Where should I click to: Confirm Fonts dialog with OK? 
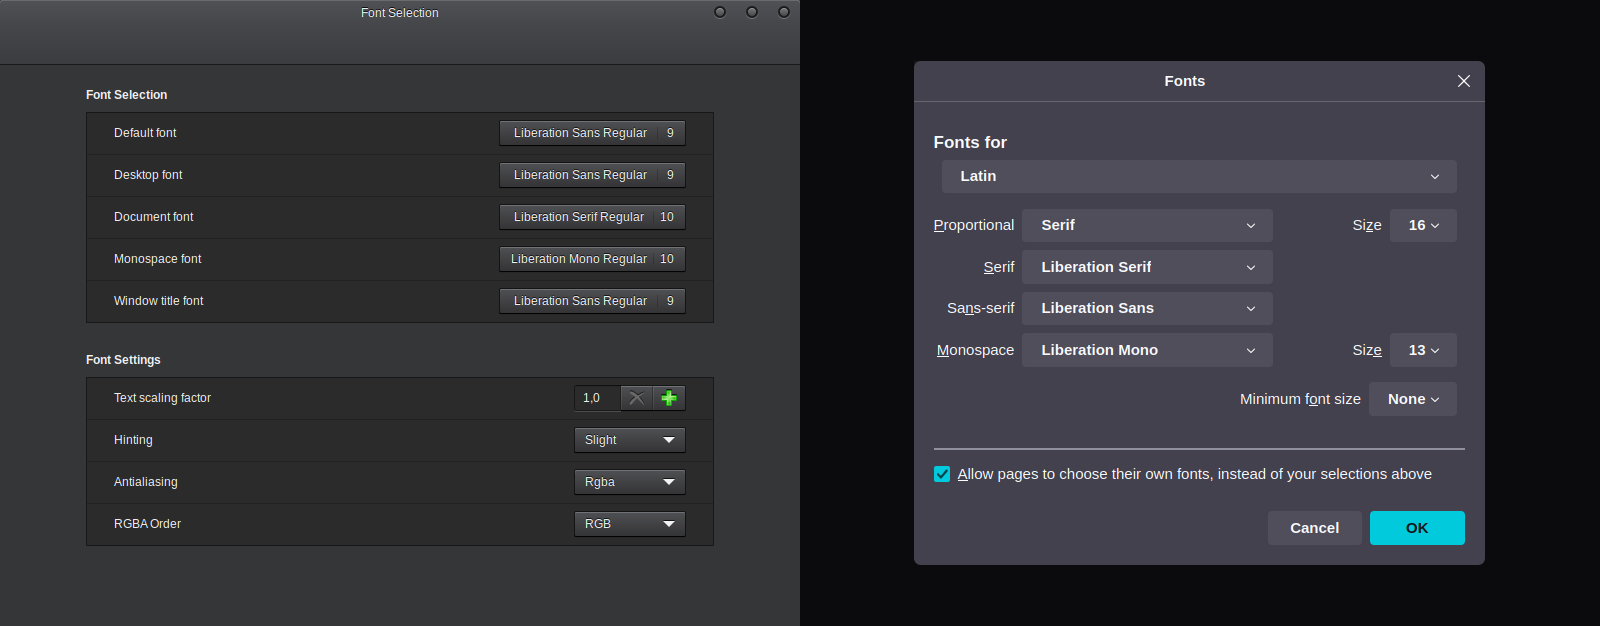1417,528
